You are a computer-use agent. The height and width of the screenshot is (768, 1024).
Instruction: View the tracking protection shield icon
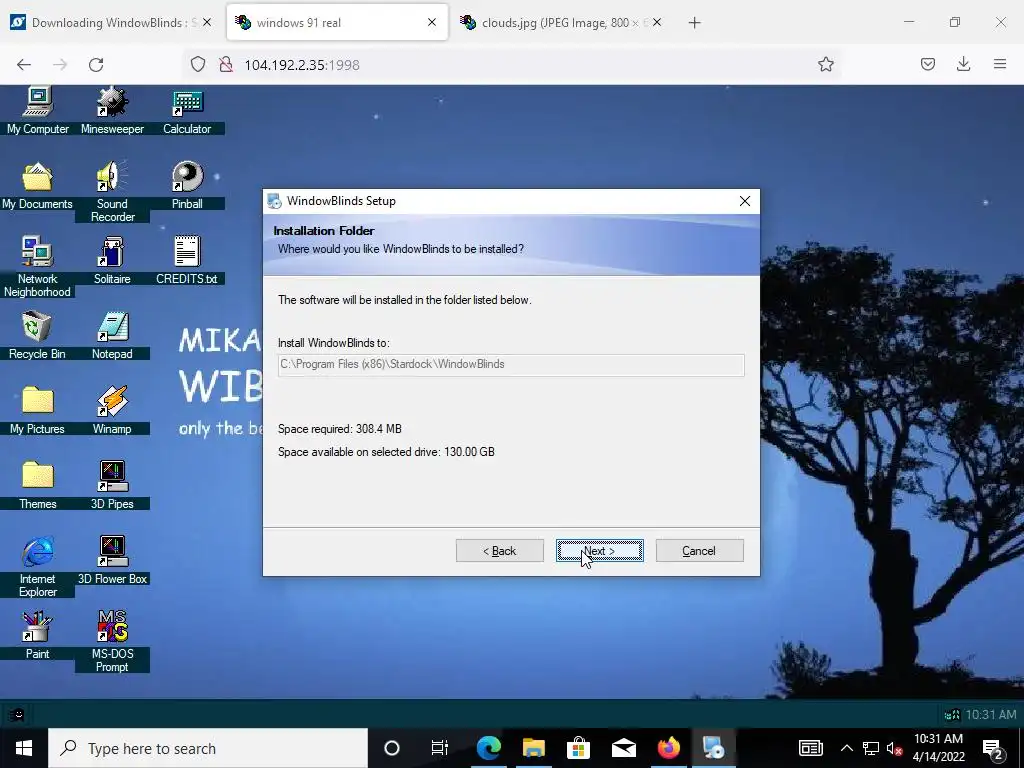point(198,64)
